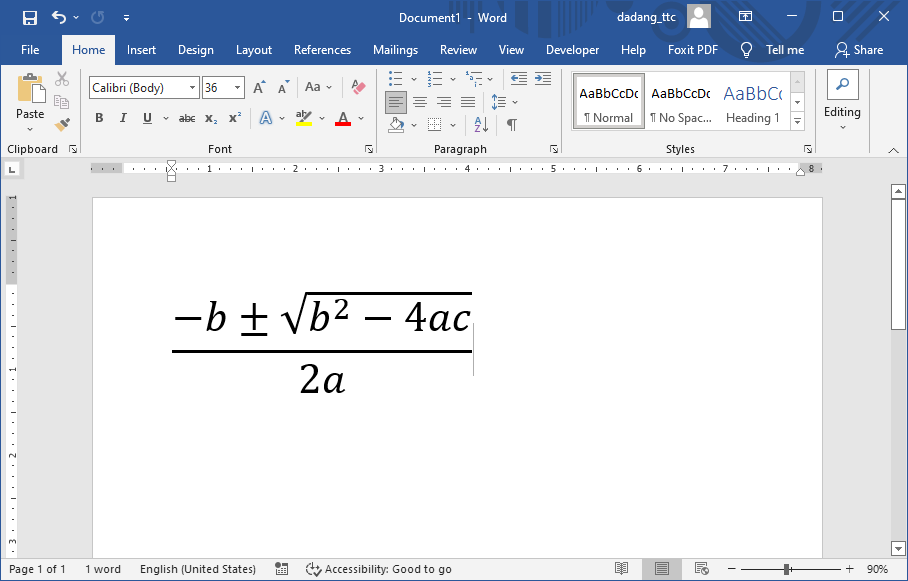Toggle bold formatting

[x=99, y=118]
